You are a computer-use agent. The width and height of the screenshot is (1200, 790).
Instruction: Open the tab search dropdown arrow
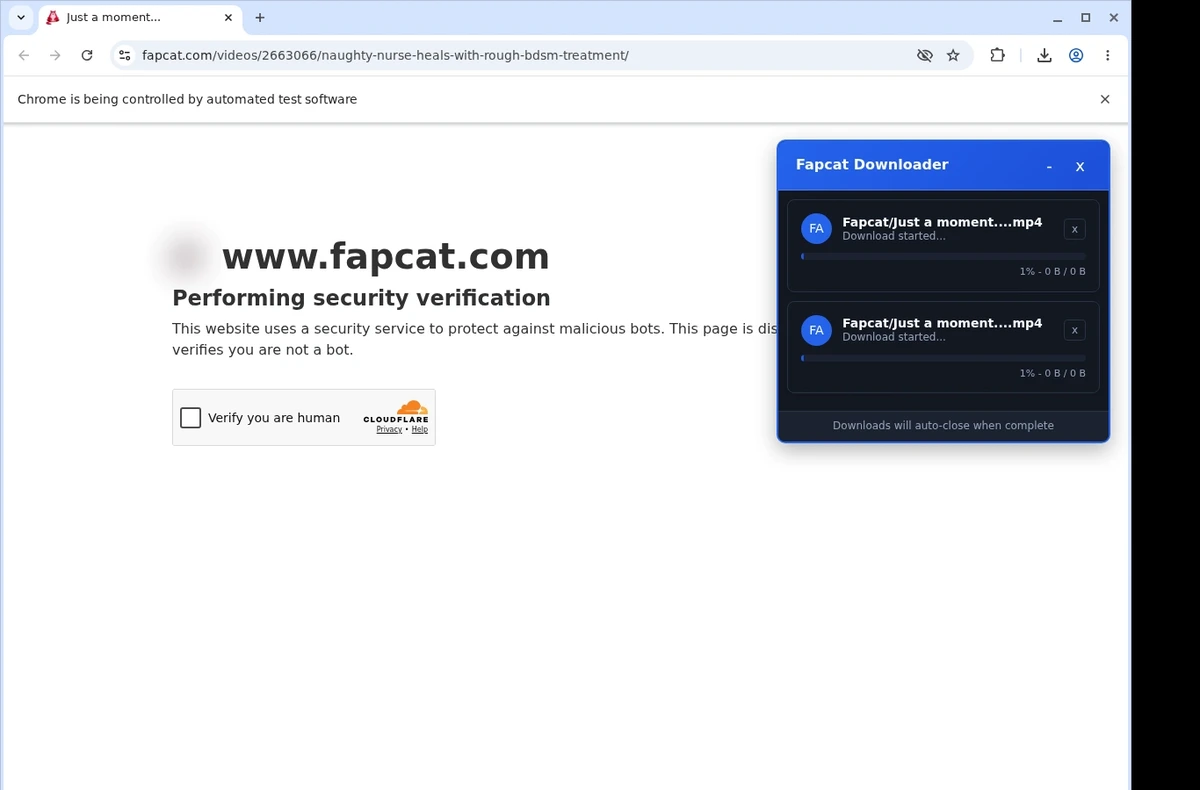tap(21, 18)
